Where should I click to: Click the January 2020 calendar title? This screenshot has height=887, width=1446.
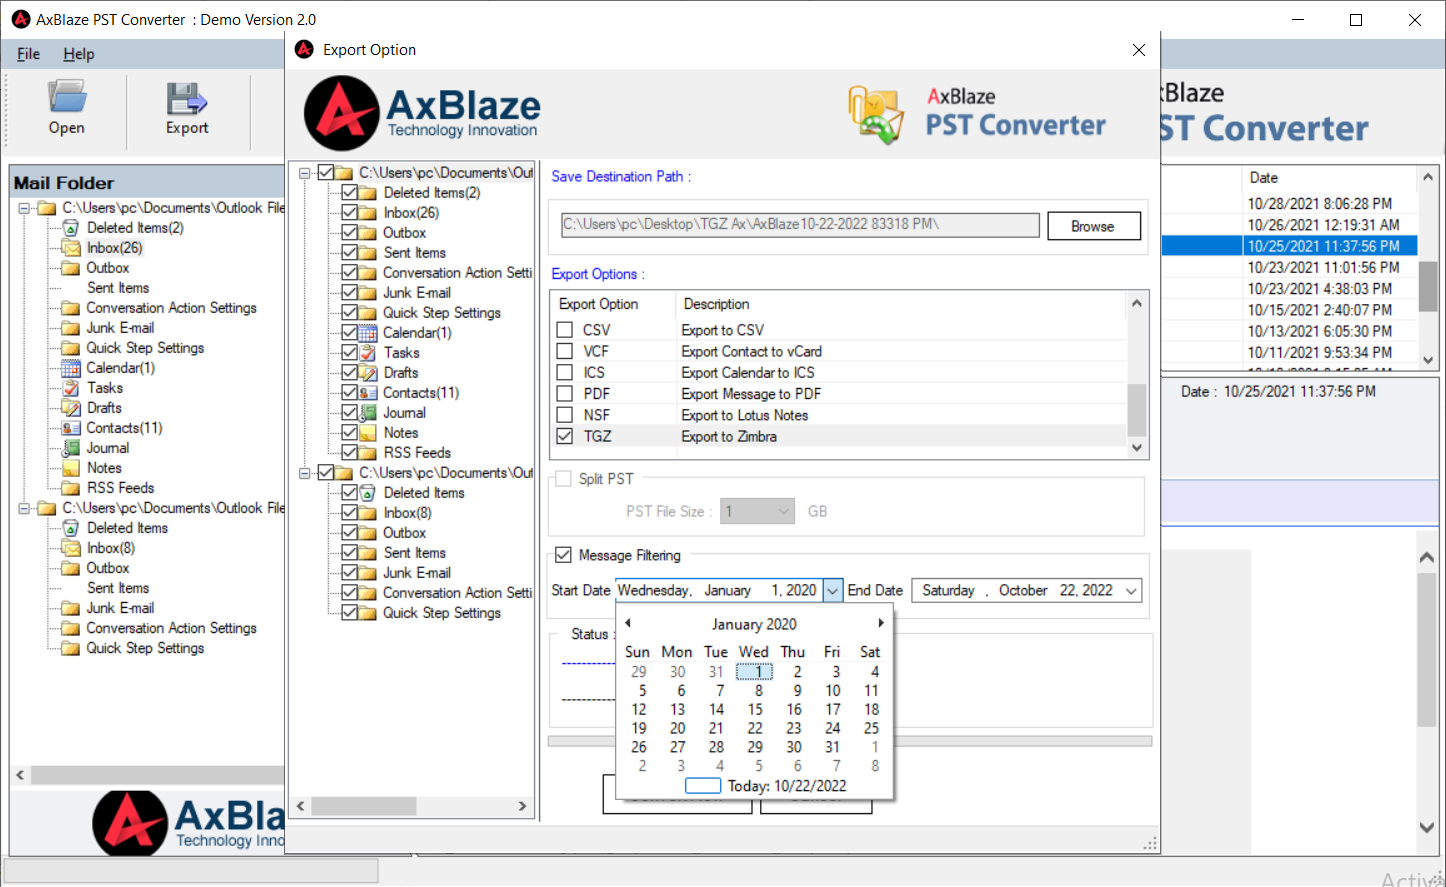tap(754, 624)
